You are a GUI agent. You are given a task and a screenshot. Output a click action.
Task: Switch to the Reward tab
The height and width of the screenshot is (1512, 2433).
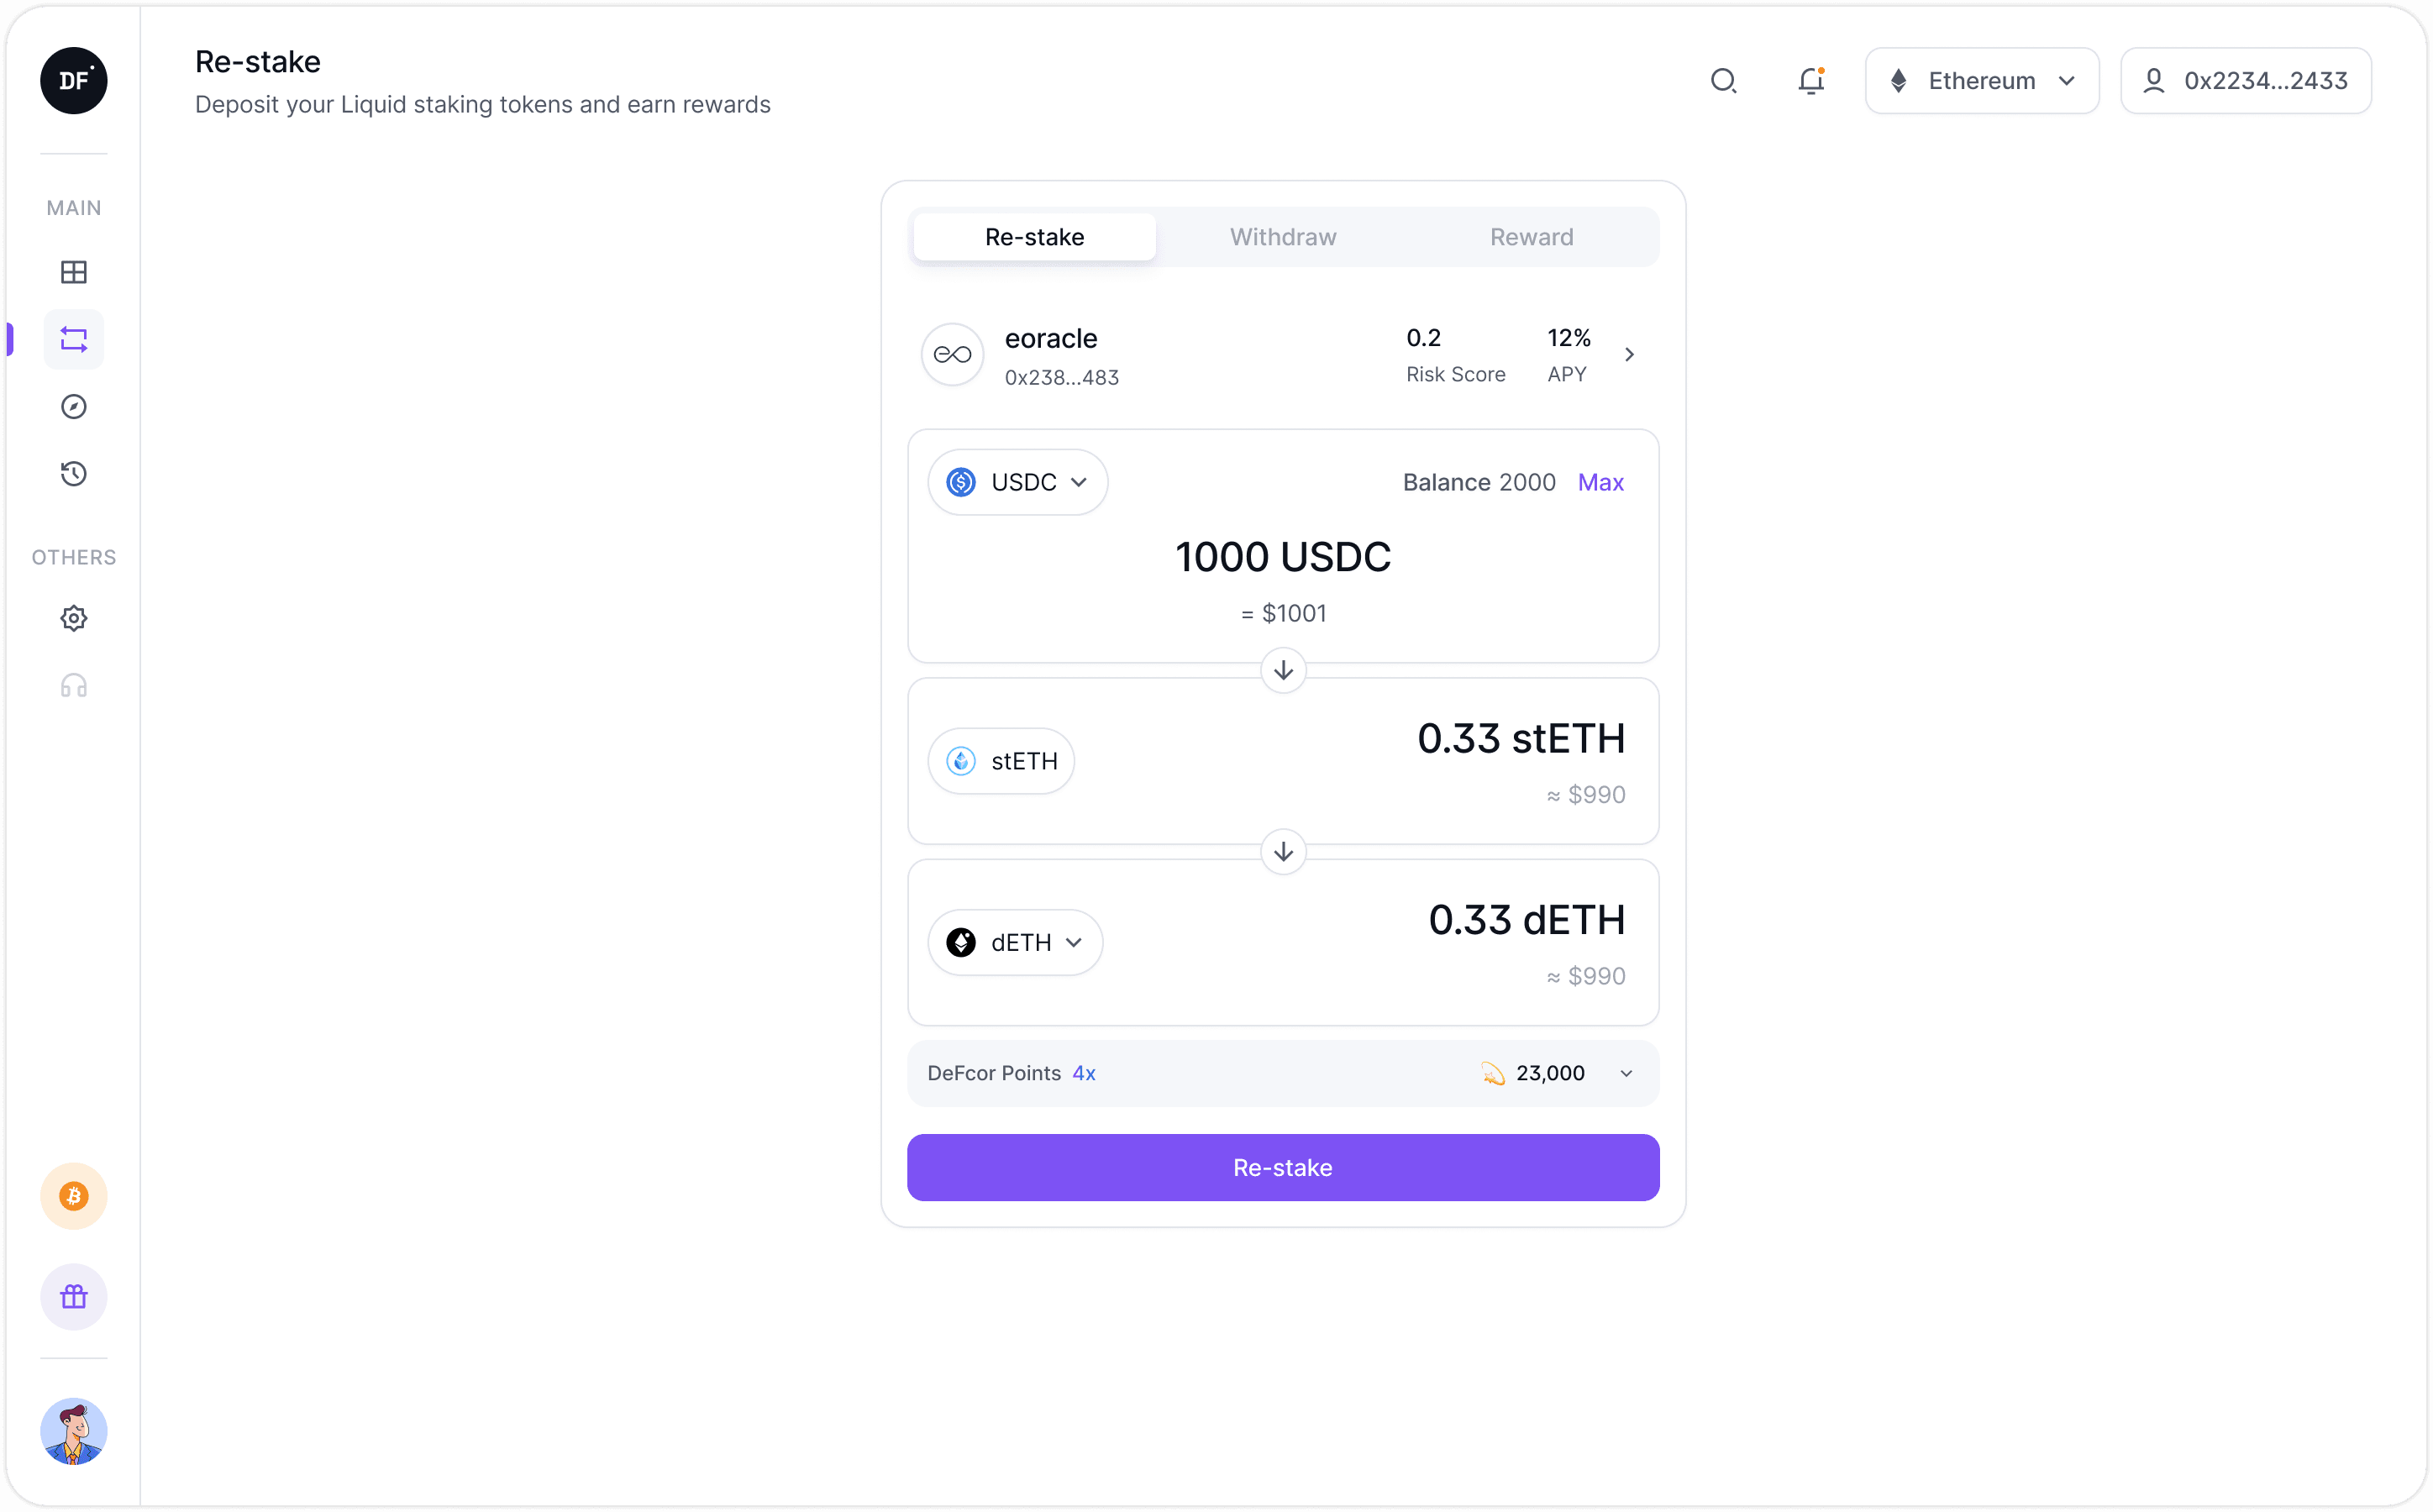[1531, 237]
